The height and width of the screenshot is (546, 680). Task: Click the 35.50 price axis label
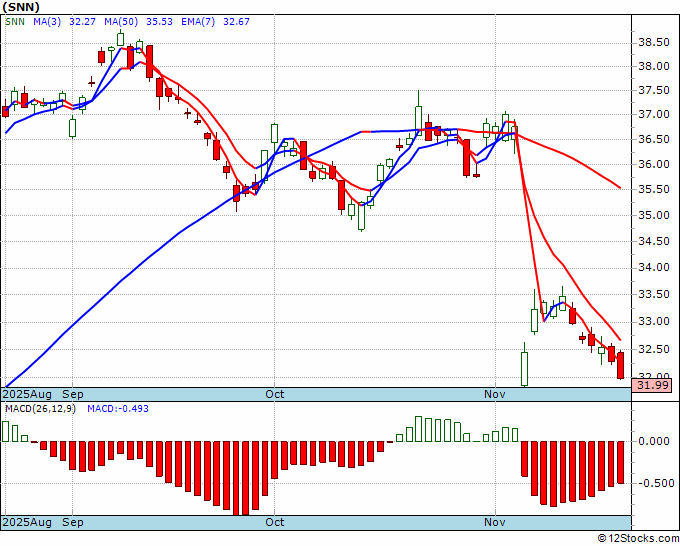pos(654,190)
